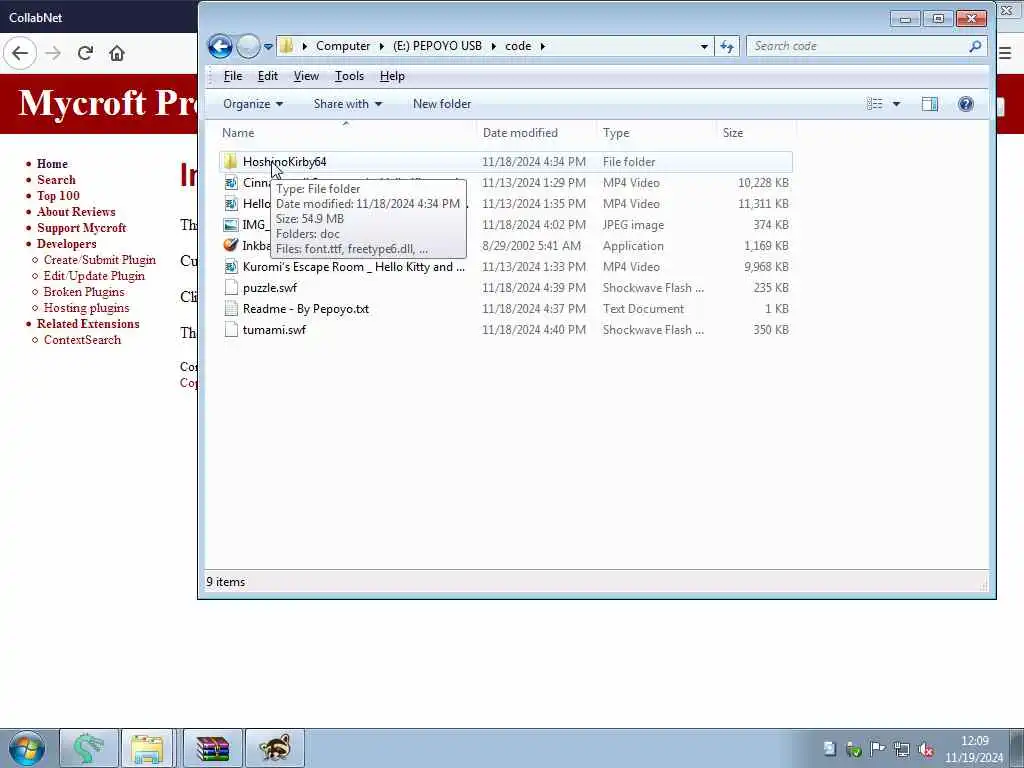Open the Search link in Mycroft sidebar

click(x=56, y=180)
